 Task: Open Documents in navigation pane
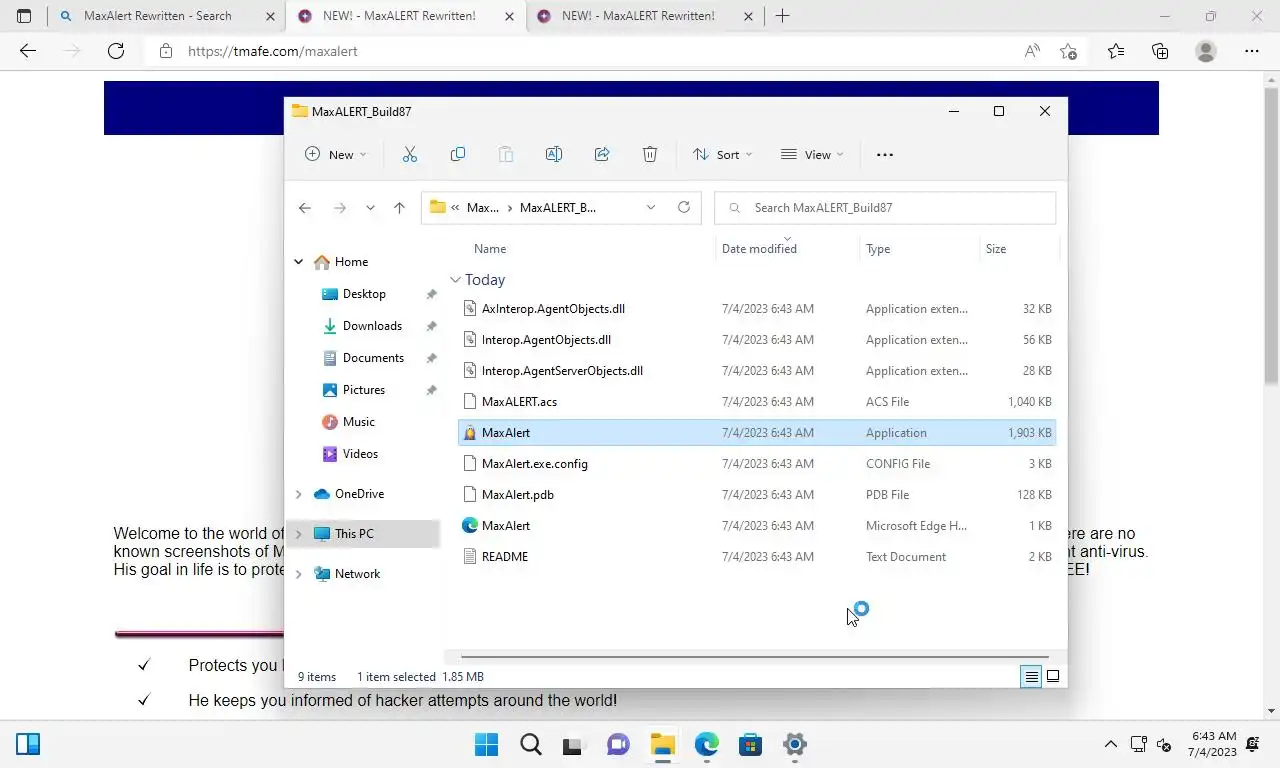[x=373, y=358]
